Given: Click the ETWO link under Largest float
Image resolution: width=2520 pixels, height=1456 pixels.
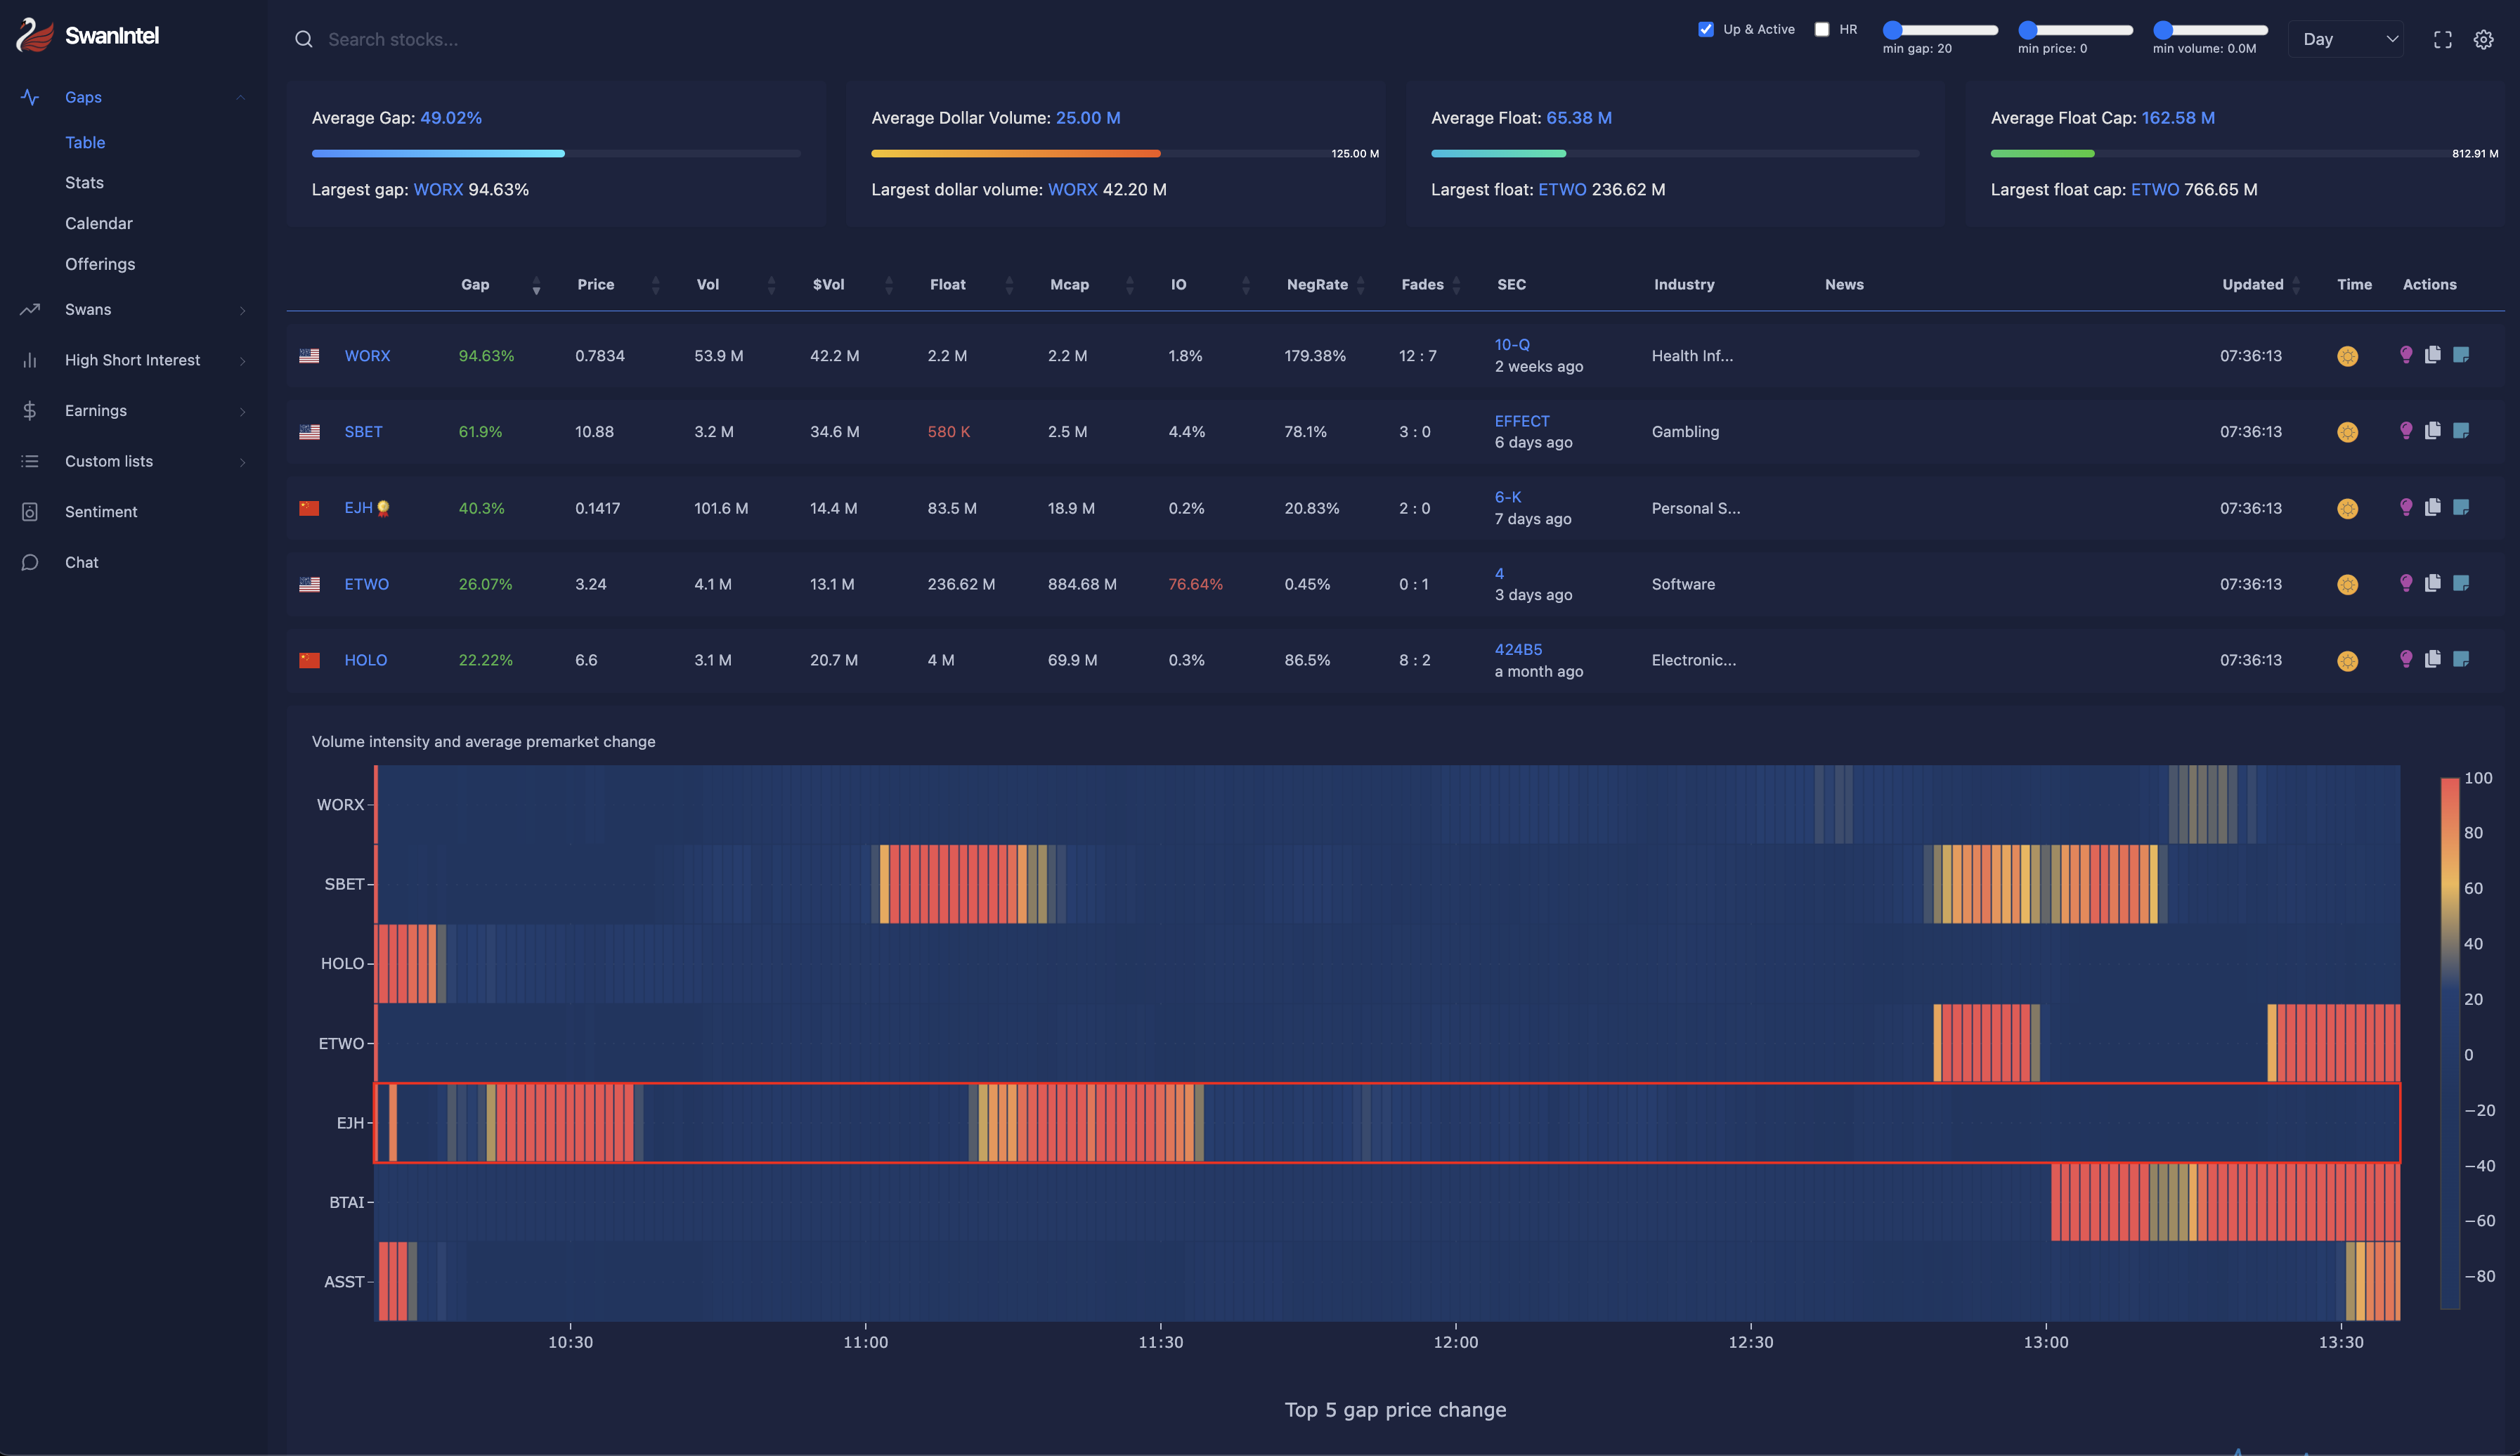Looking at the screenshot, I should (x=1562, y=189).
